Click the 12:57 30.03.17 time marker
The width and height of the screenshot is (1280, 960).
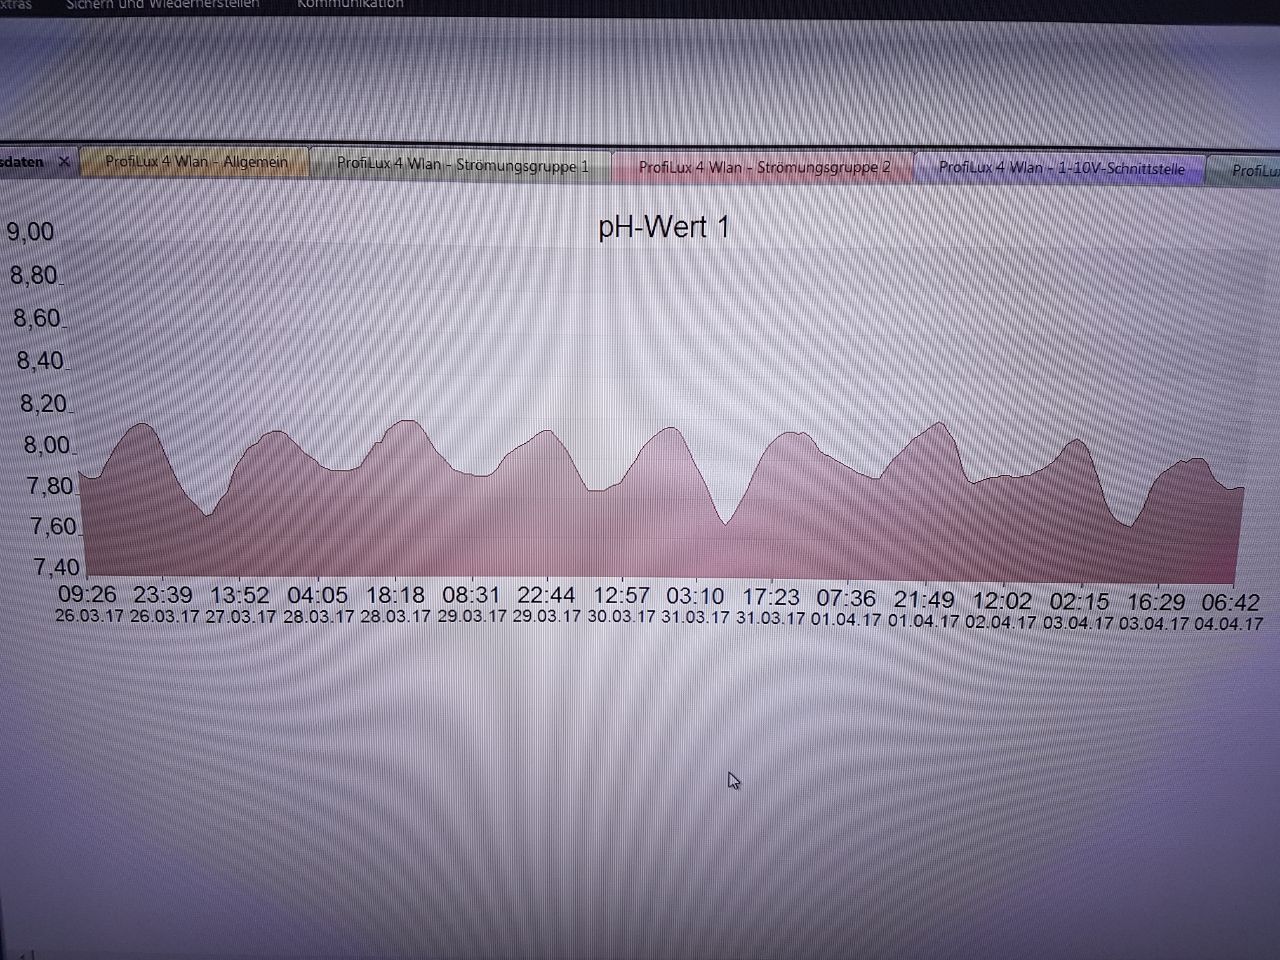[621, 606]
